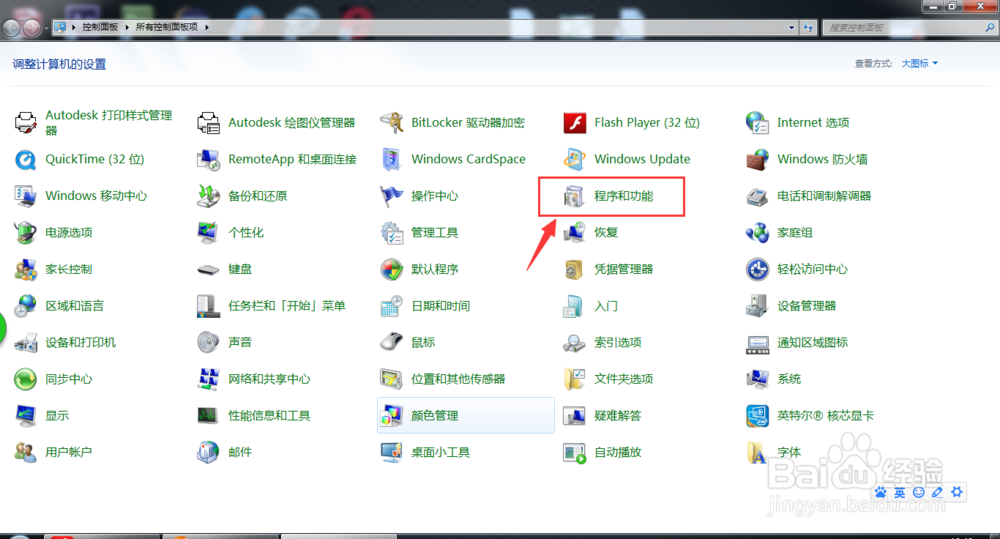
Task: Open 默认程序 icon
Action: (x=392, y=269)
